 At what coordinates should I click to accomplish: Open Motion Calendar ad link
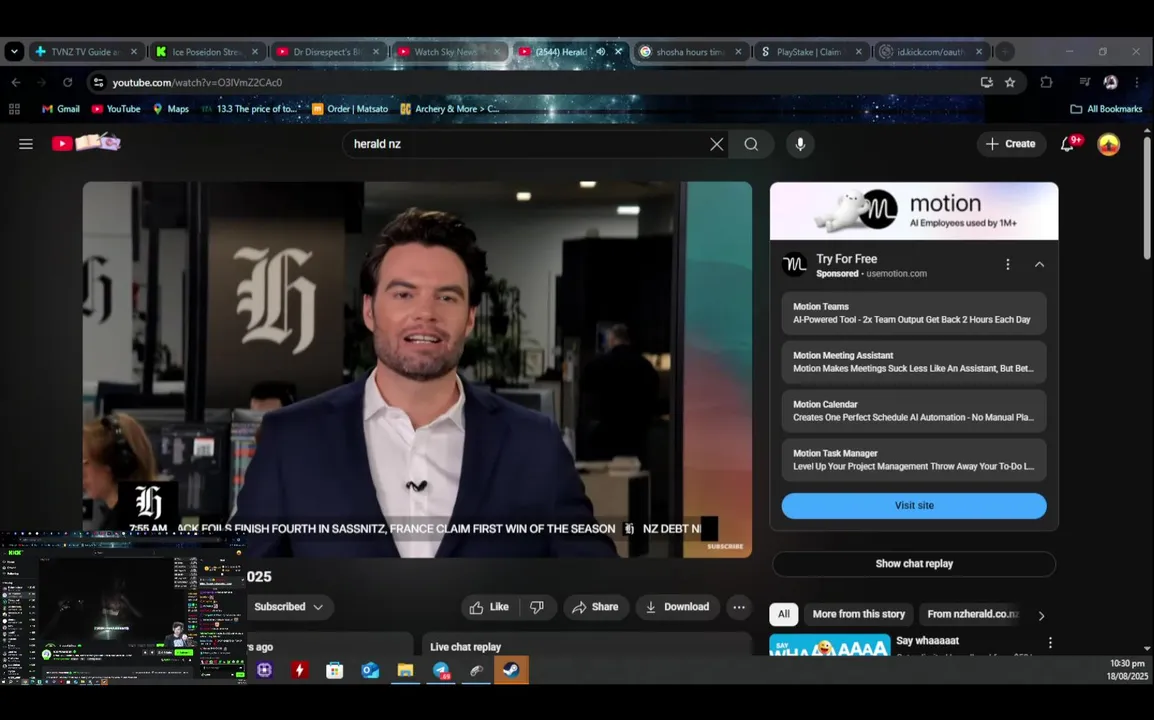914,411
